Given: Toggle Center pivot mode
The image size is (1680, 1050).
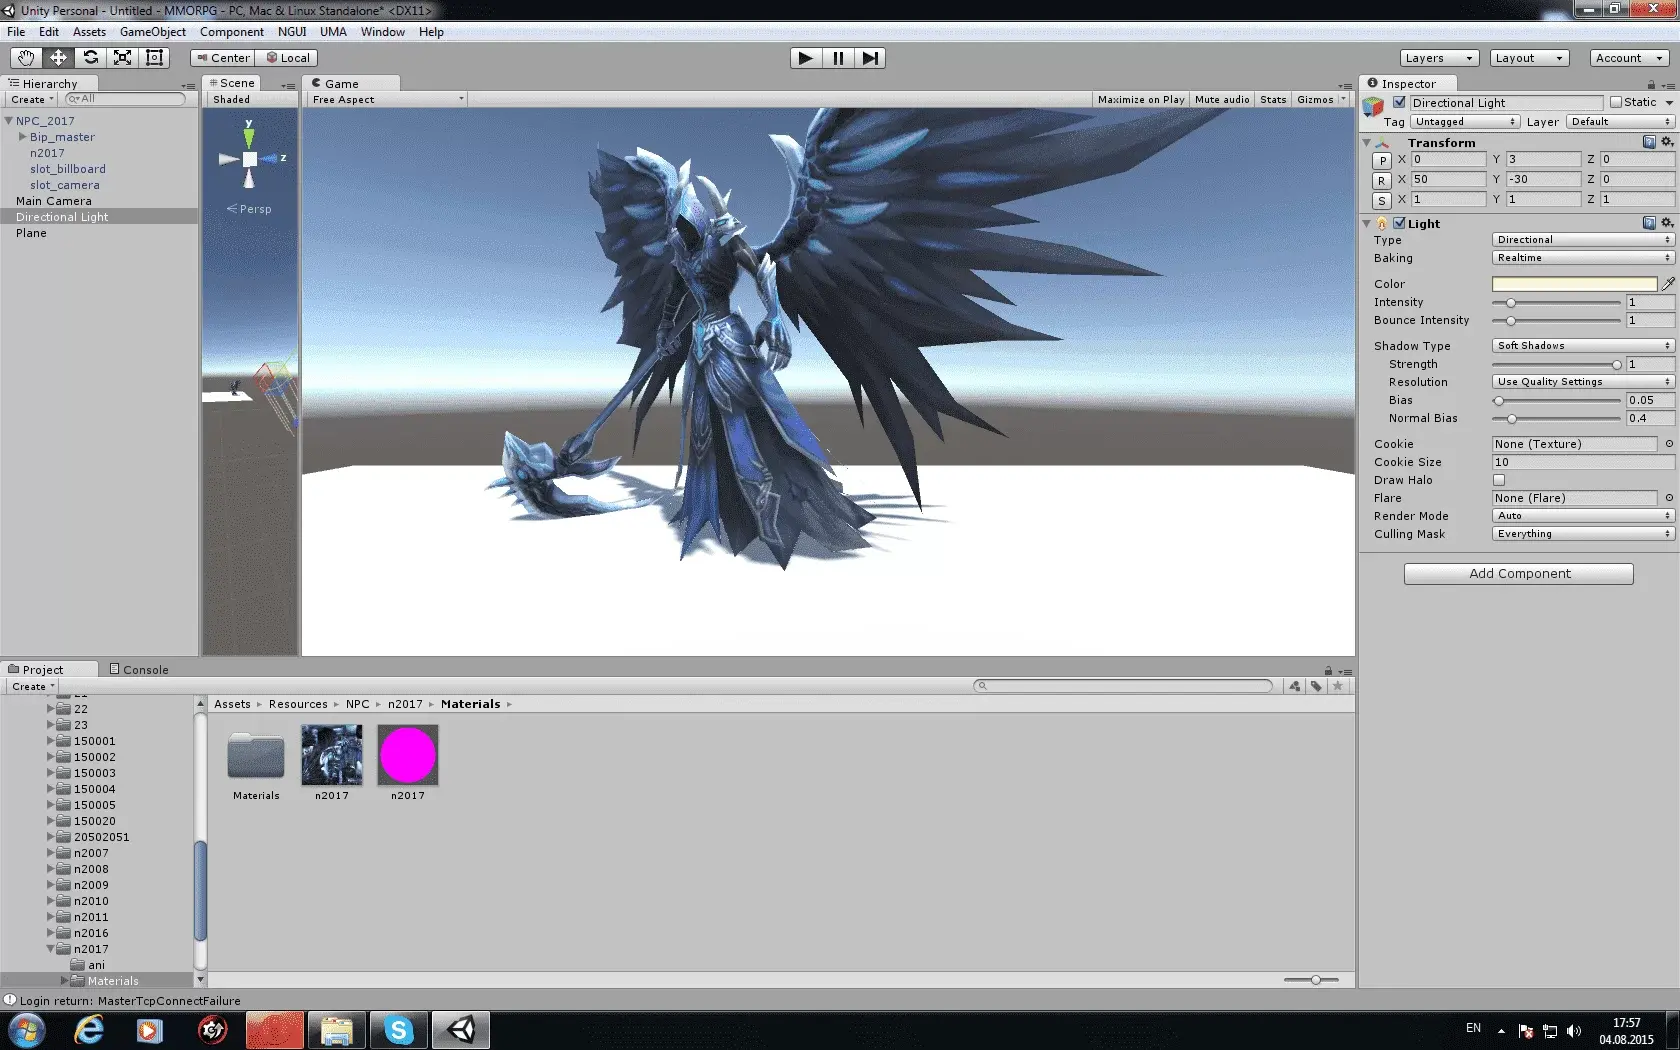Looking at the screenshot, I should point(223,58).
